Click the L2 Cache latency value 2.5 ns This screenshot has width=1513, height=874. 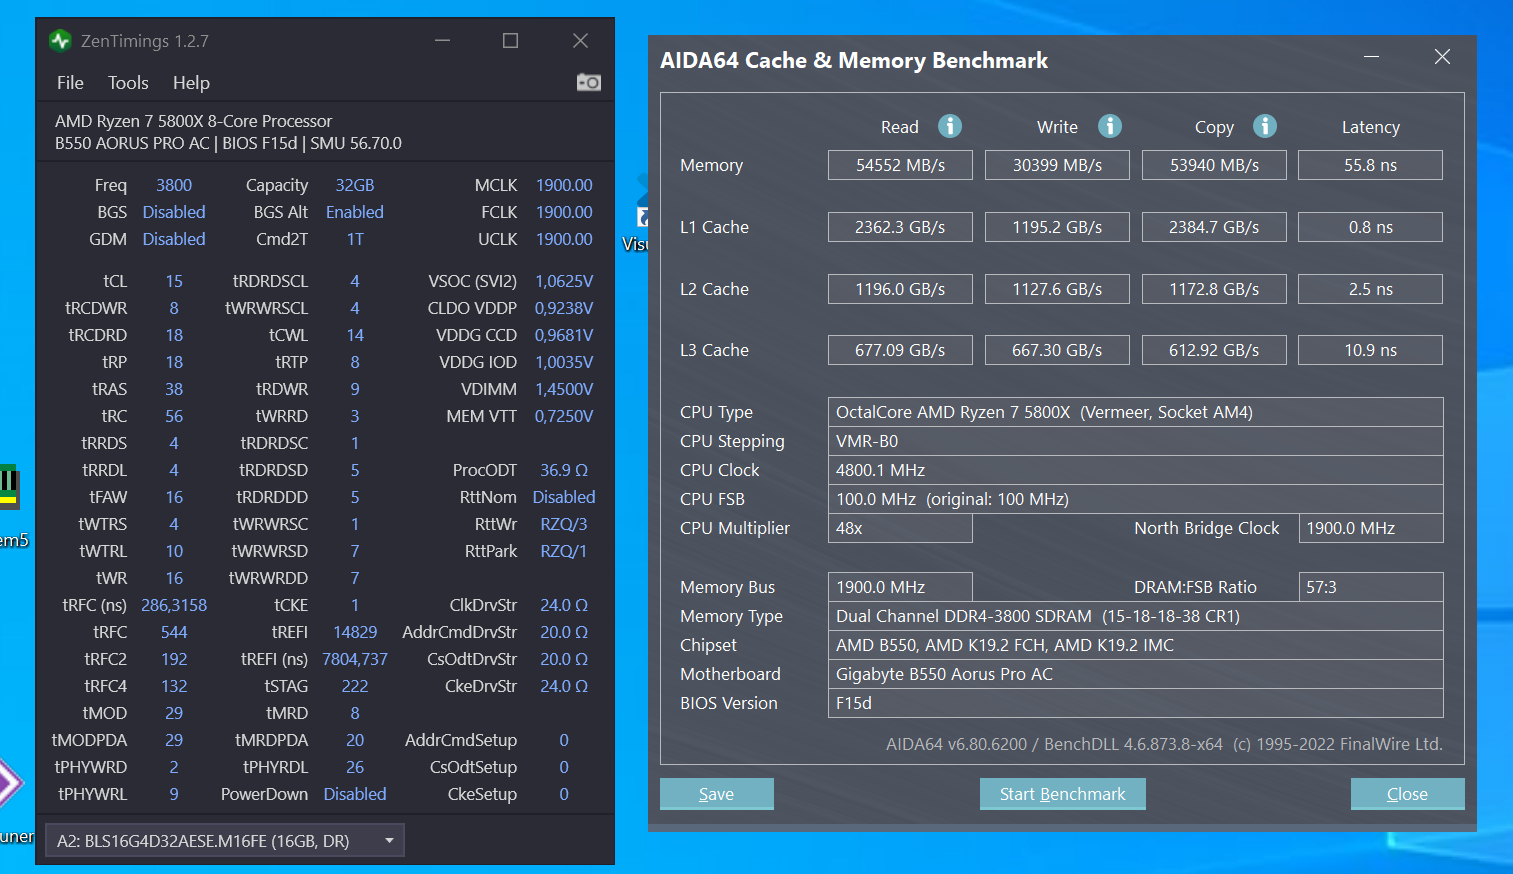pos(1370,289)
